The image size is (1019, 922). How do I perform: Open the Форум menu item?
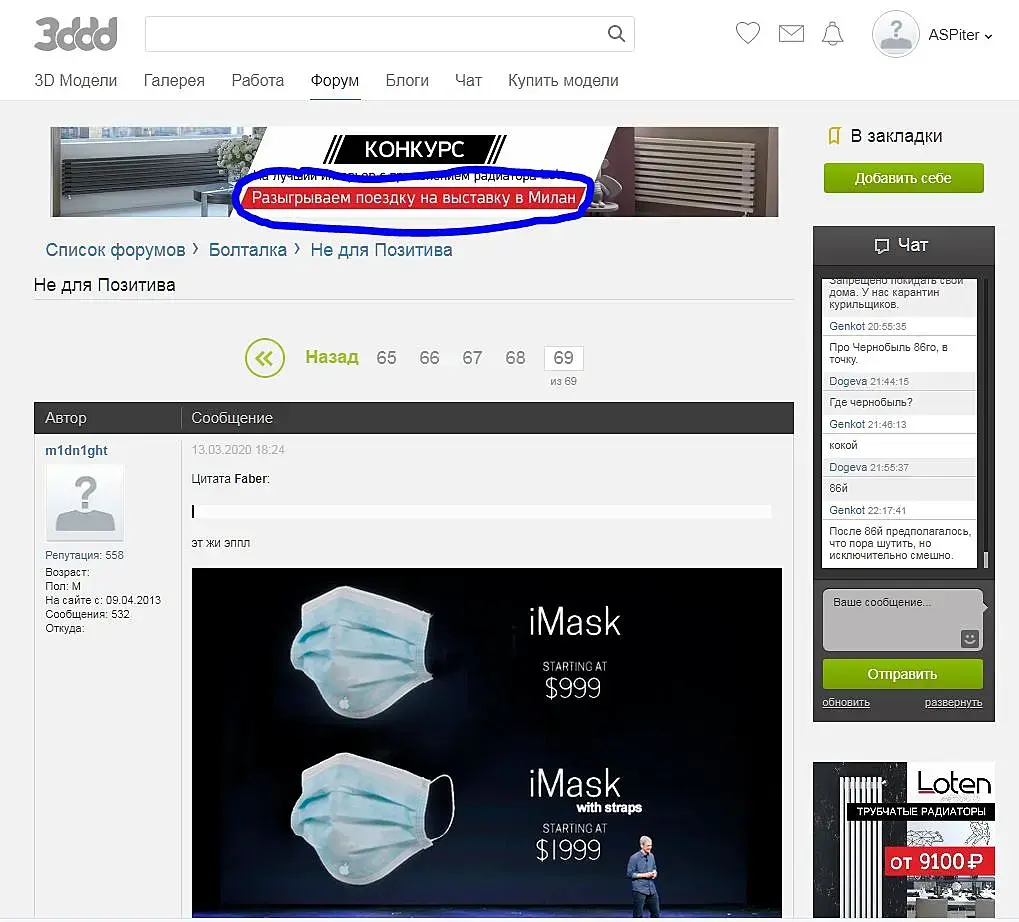point(335,81)
